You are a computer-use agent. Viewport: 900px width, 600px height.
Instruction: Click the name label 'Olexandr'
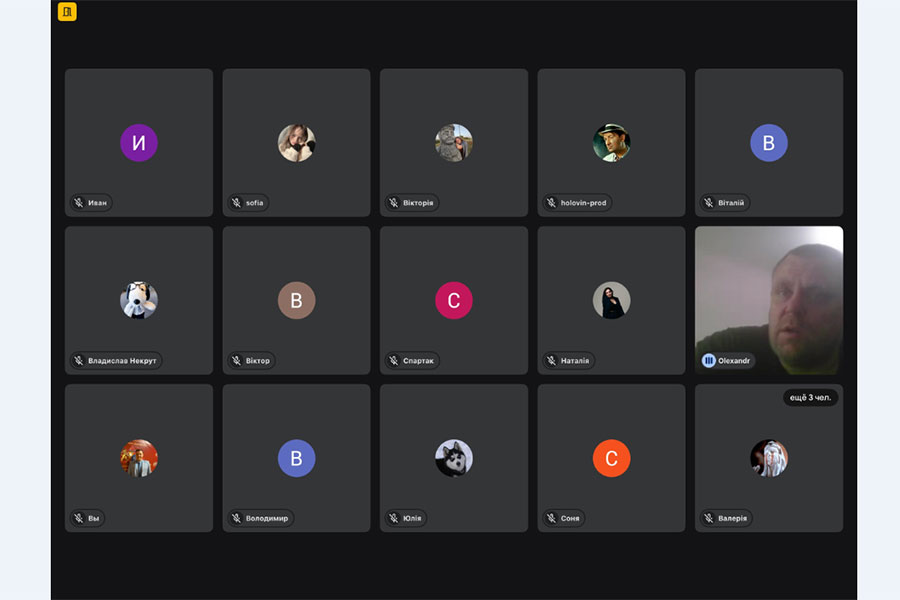coord(734,361)
